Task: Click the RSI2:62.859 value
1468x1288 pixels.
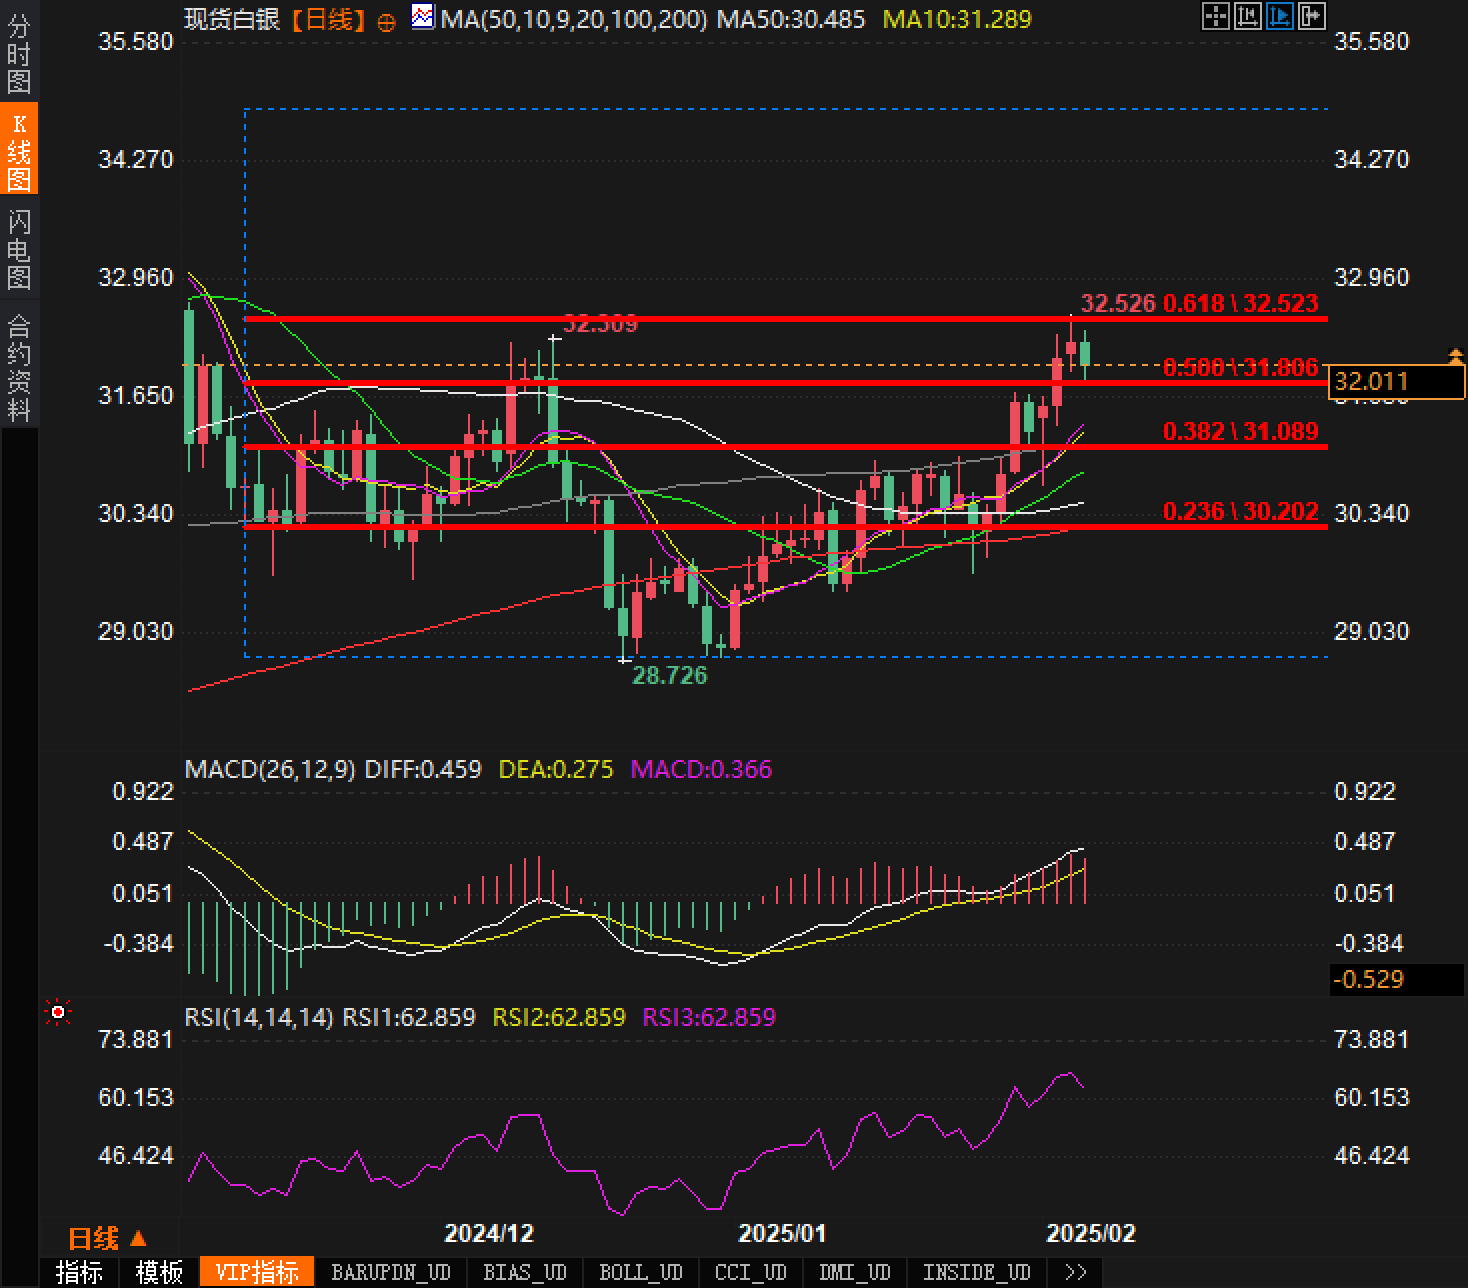Action: click(559, 1017)
